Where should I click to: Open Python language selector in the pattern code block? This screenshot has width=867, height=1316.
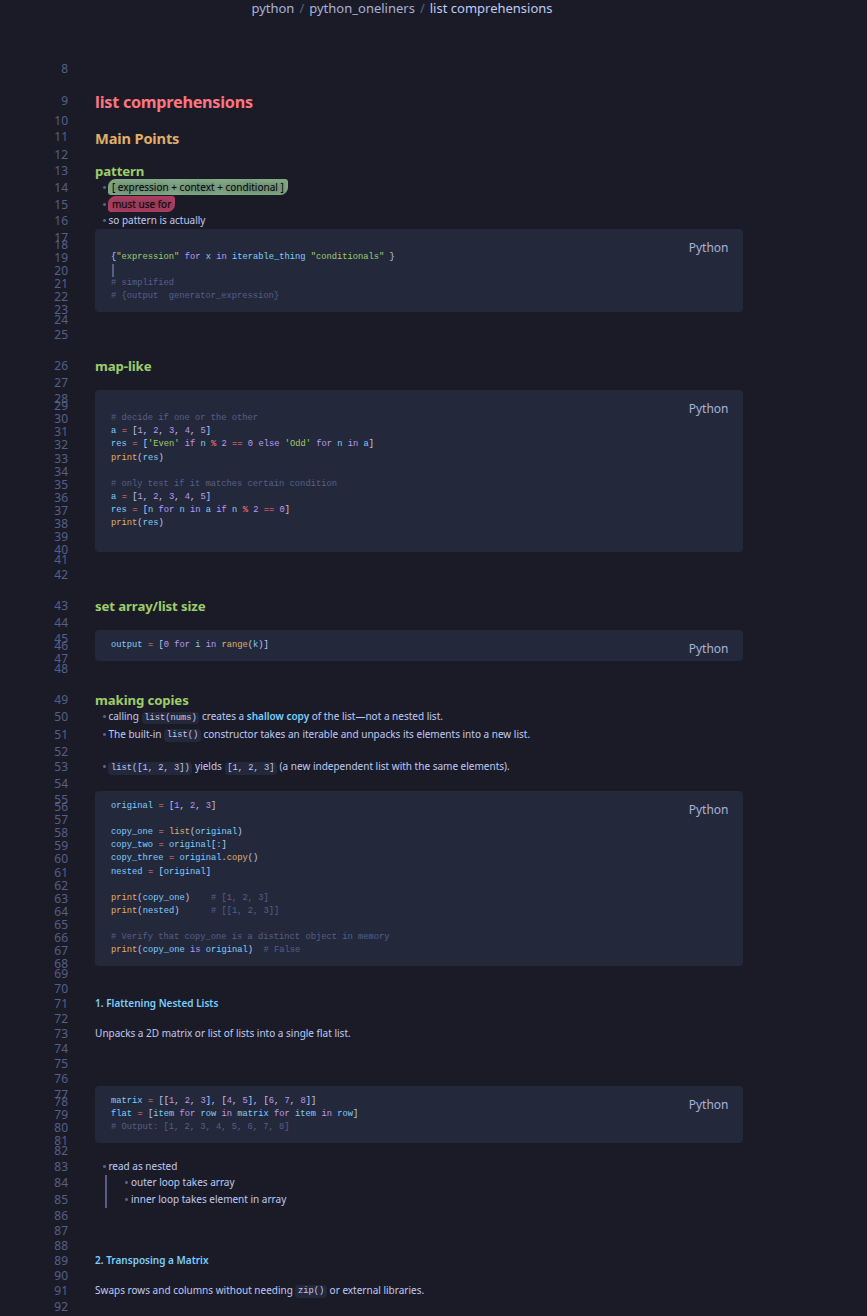(x=708, y=248)
